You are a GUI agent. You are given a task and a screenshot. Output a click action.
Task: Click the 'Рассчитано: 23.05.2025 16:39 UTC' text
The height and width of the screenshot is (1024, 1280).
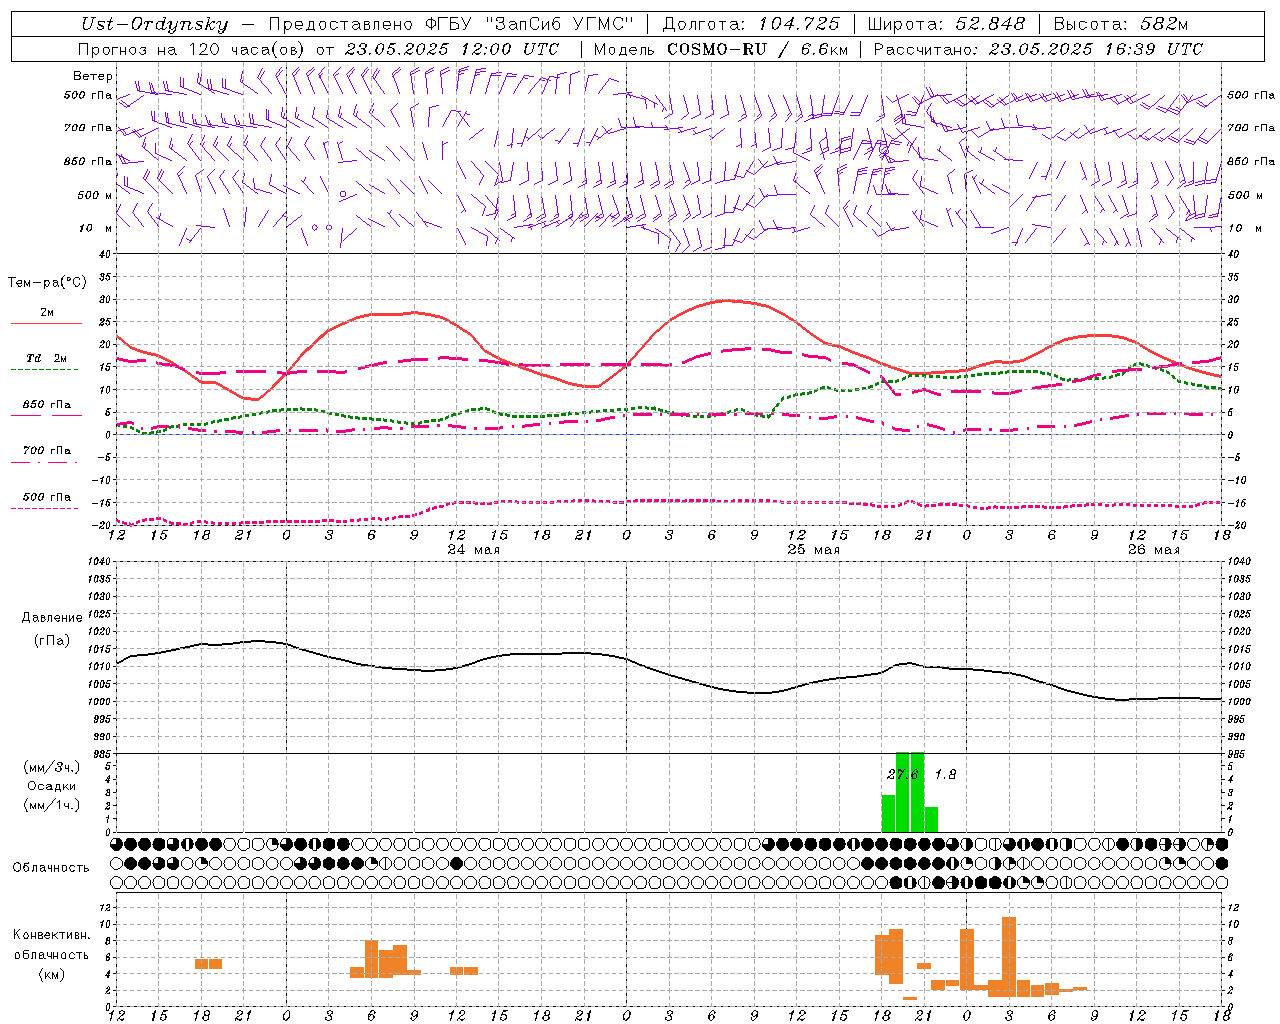(x=1038, y=49)
